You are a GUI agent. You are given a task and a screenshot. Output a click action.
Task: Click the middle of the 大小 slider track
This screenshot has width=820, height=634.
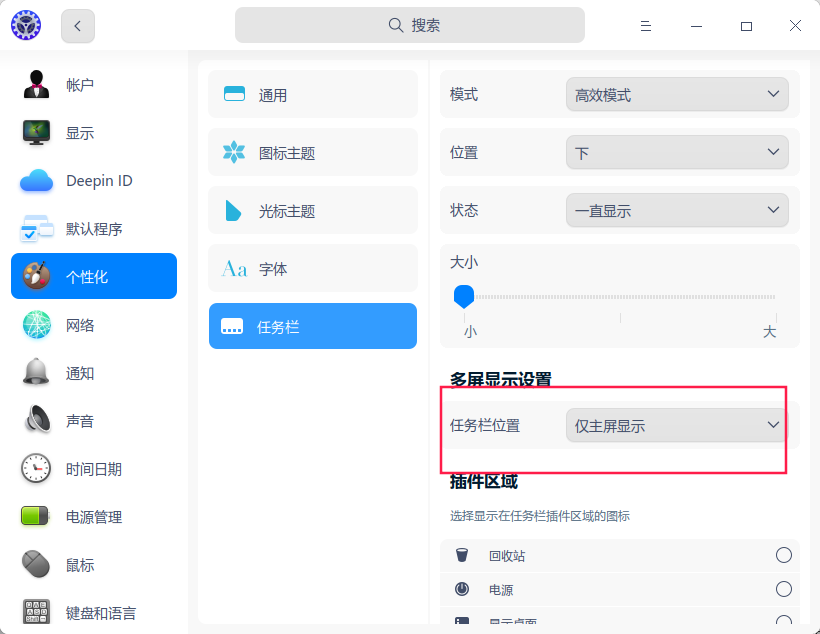(x=620, y=297)
